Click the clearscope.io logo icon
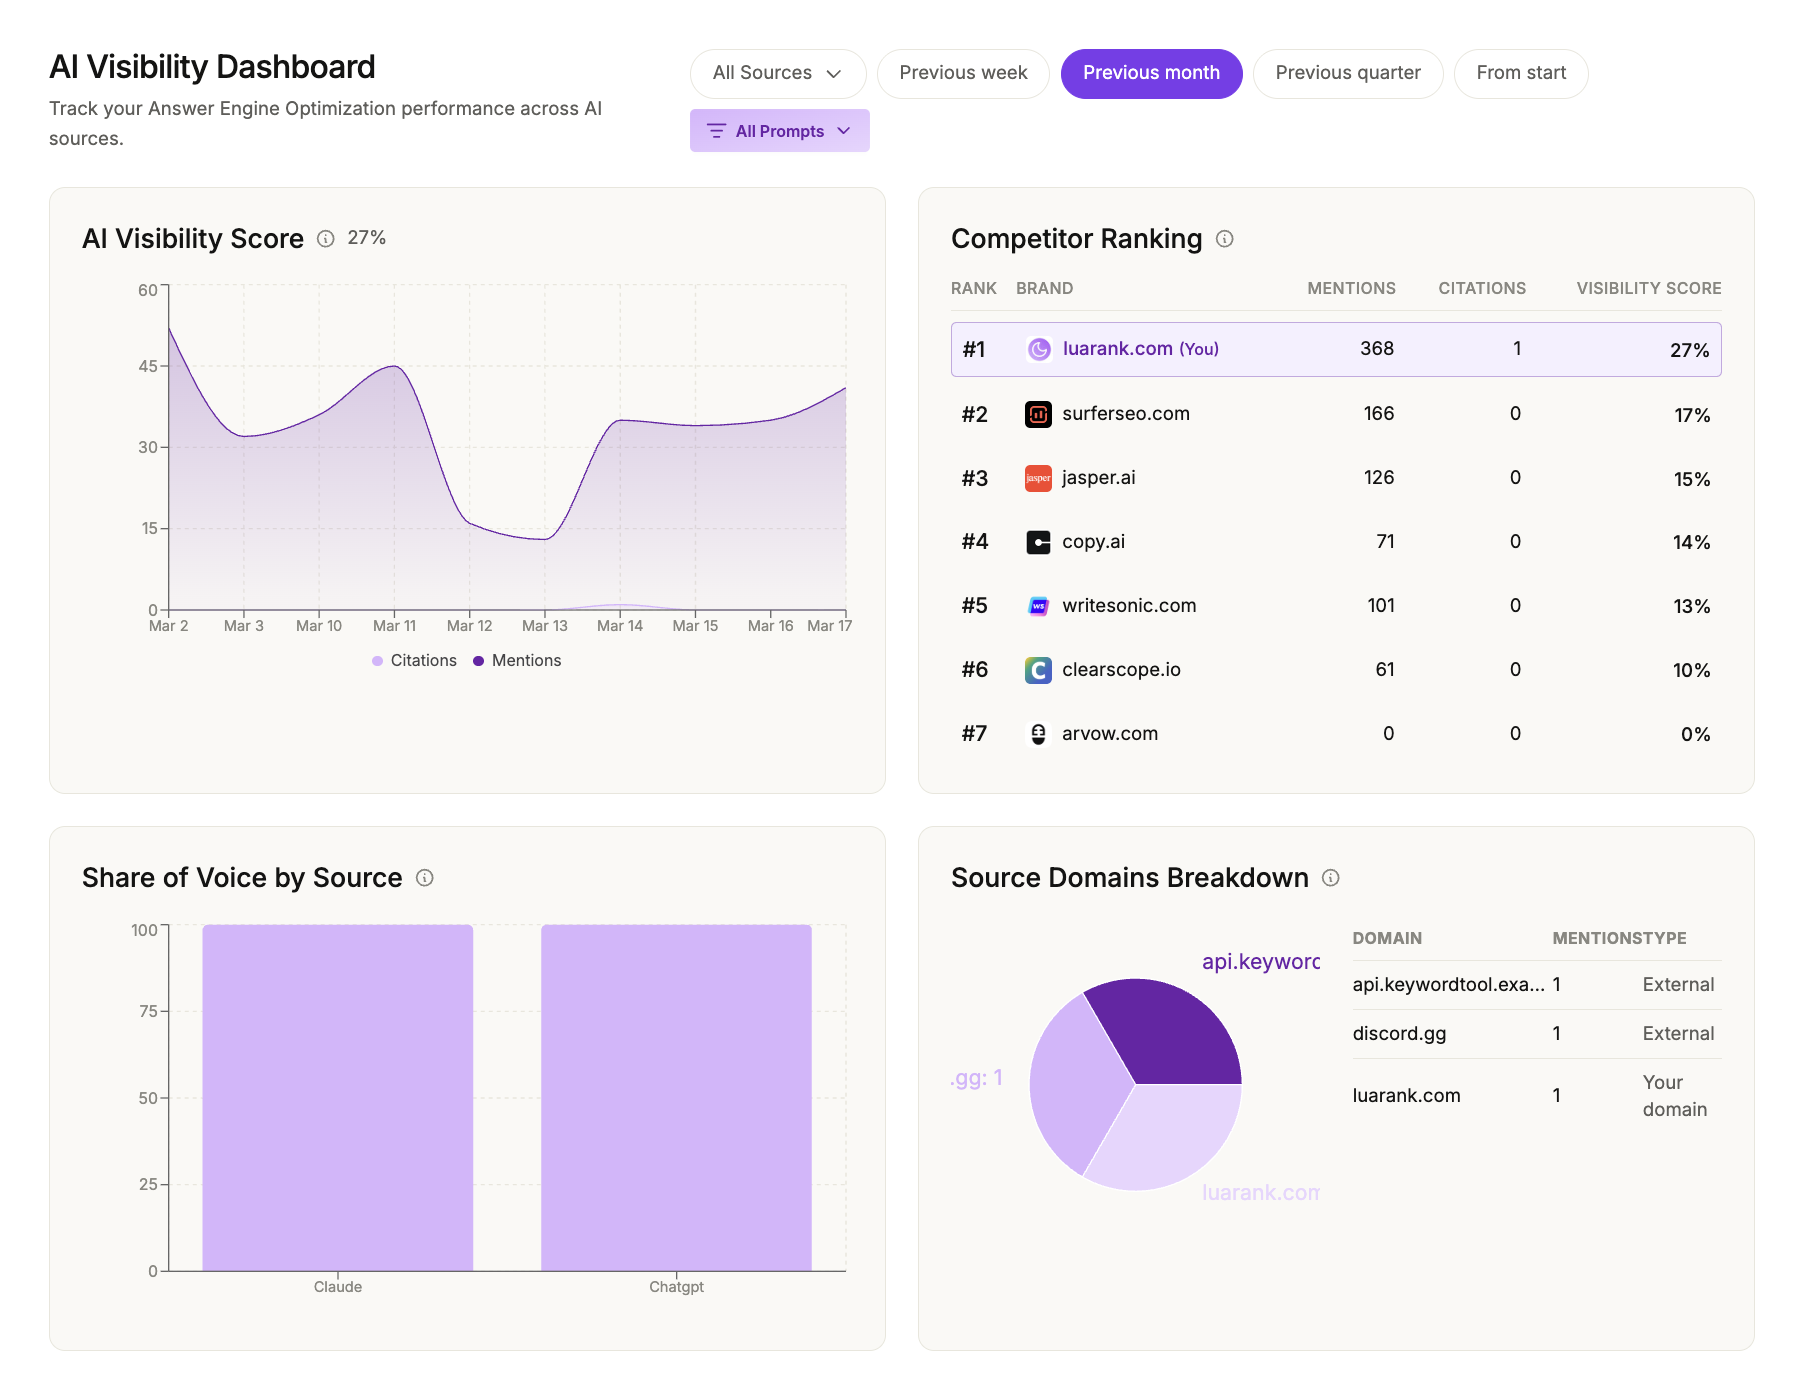 [x=1038, y=670]
